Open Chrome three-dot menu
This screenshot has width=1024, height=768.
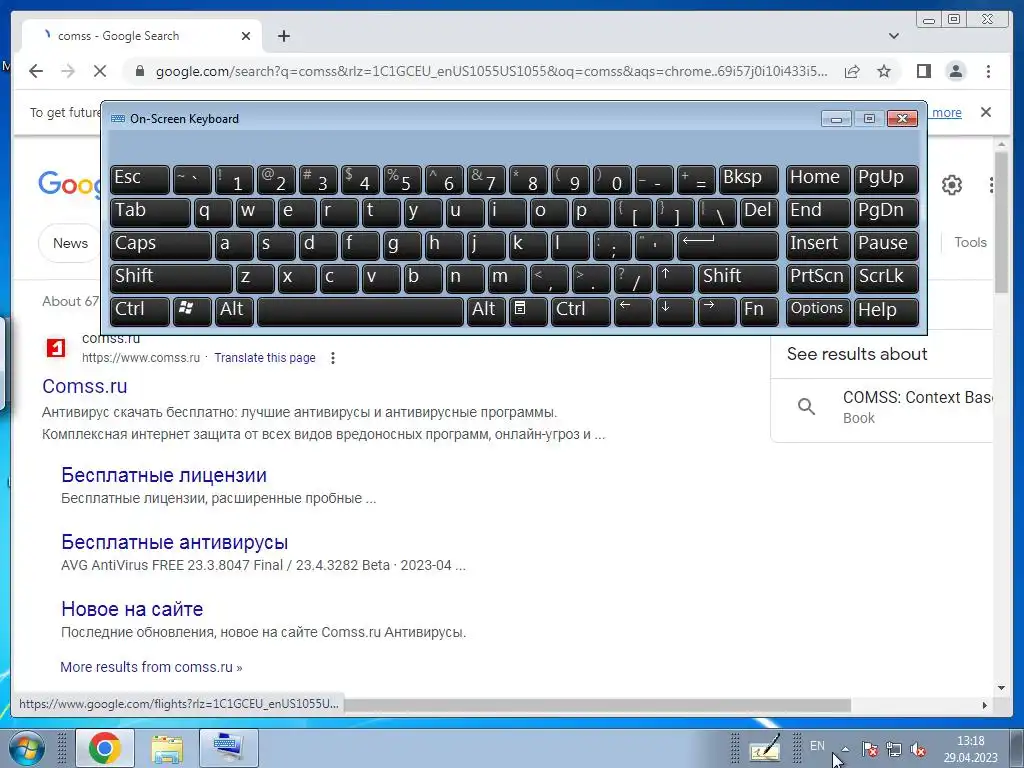pos(988,71)
